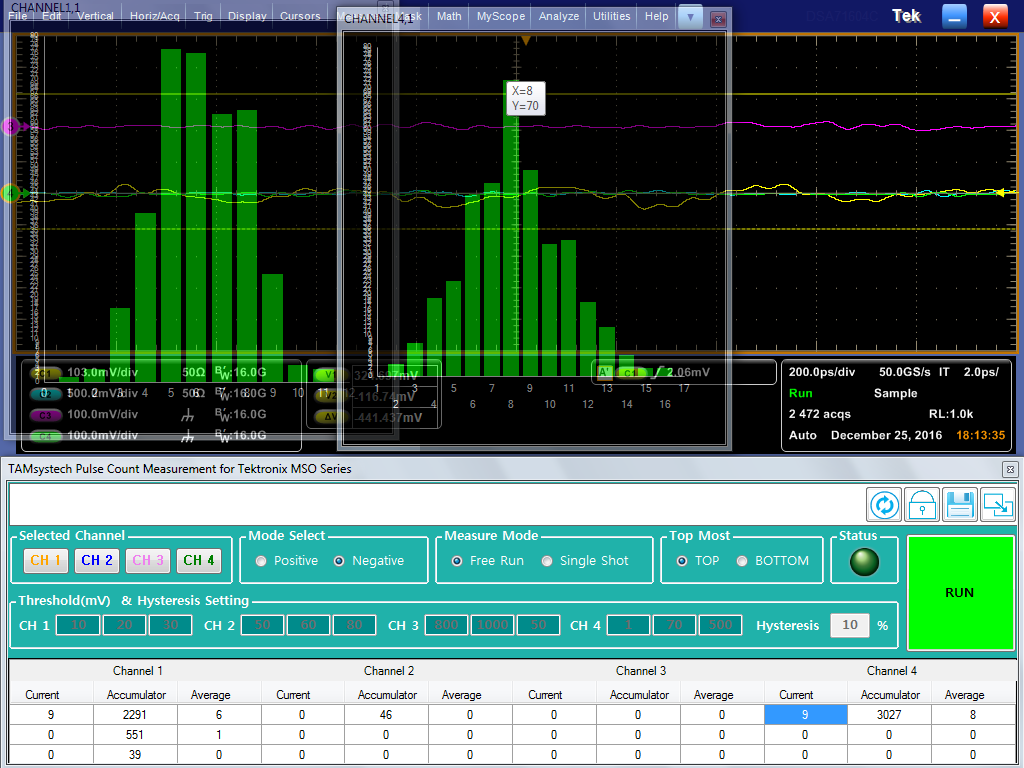
Task: Click the orange trigger position triangle marker
Action: click(526, 40)
